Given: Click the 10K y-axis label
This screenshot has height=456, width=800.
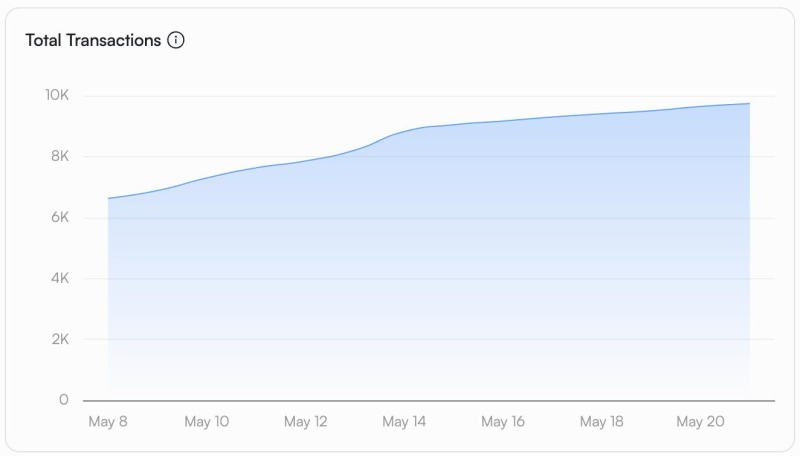Looking at the screenshot, I should 56,96.
